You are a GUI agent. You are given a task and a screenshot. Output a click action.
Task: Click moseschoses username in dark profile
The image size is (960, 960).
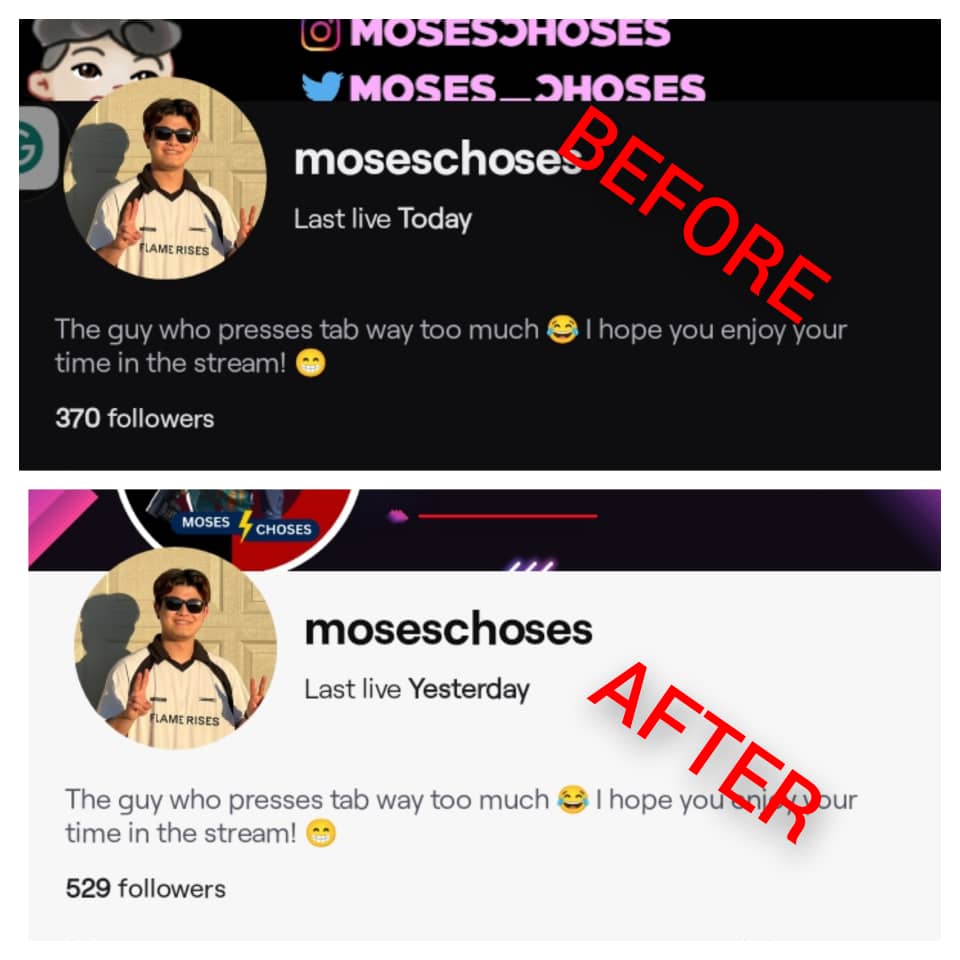tap(437, 159)
